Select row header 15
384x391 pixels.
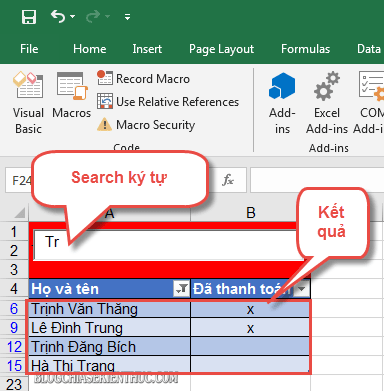[x=14, y=365]
